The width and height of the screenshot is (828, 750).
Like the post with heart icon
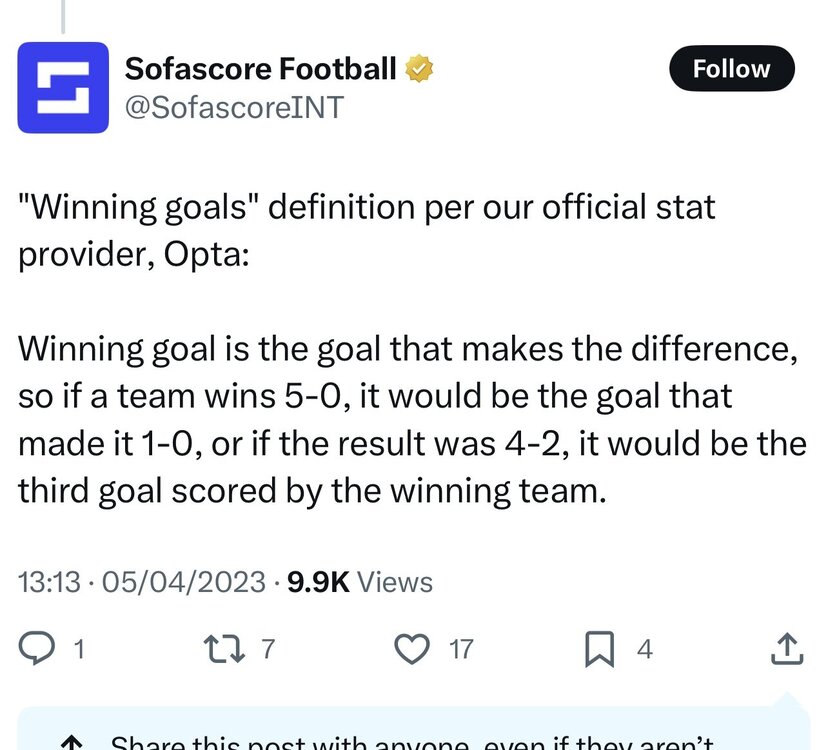pos(412,649)
